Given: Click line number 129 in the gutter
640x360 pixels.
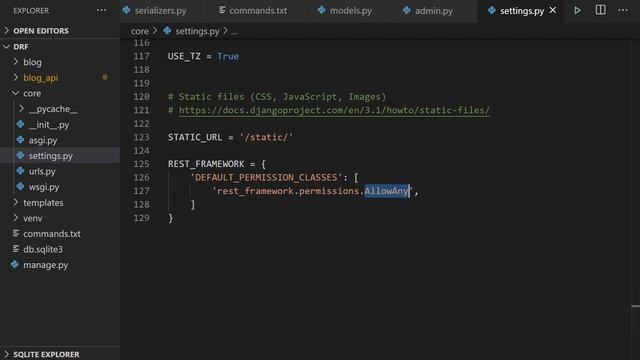Looking at the screenshot, I should point(141,218).
